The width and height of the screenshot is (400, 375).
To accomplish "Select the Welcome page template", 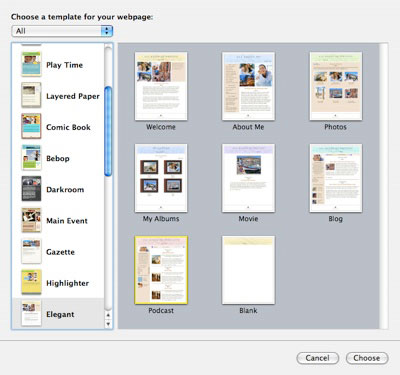I will click(x=161, y=86).
